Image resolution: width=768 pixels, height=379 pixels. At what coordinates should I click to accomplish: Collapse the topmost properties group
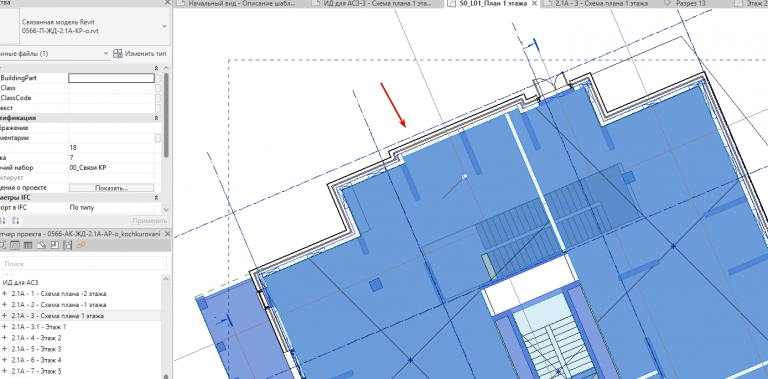(x=156, y=68)
